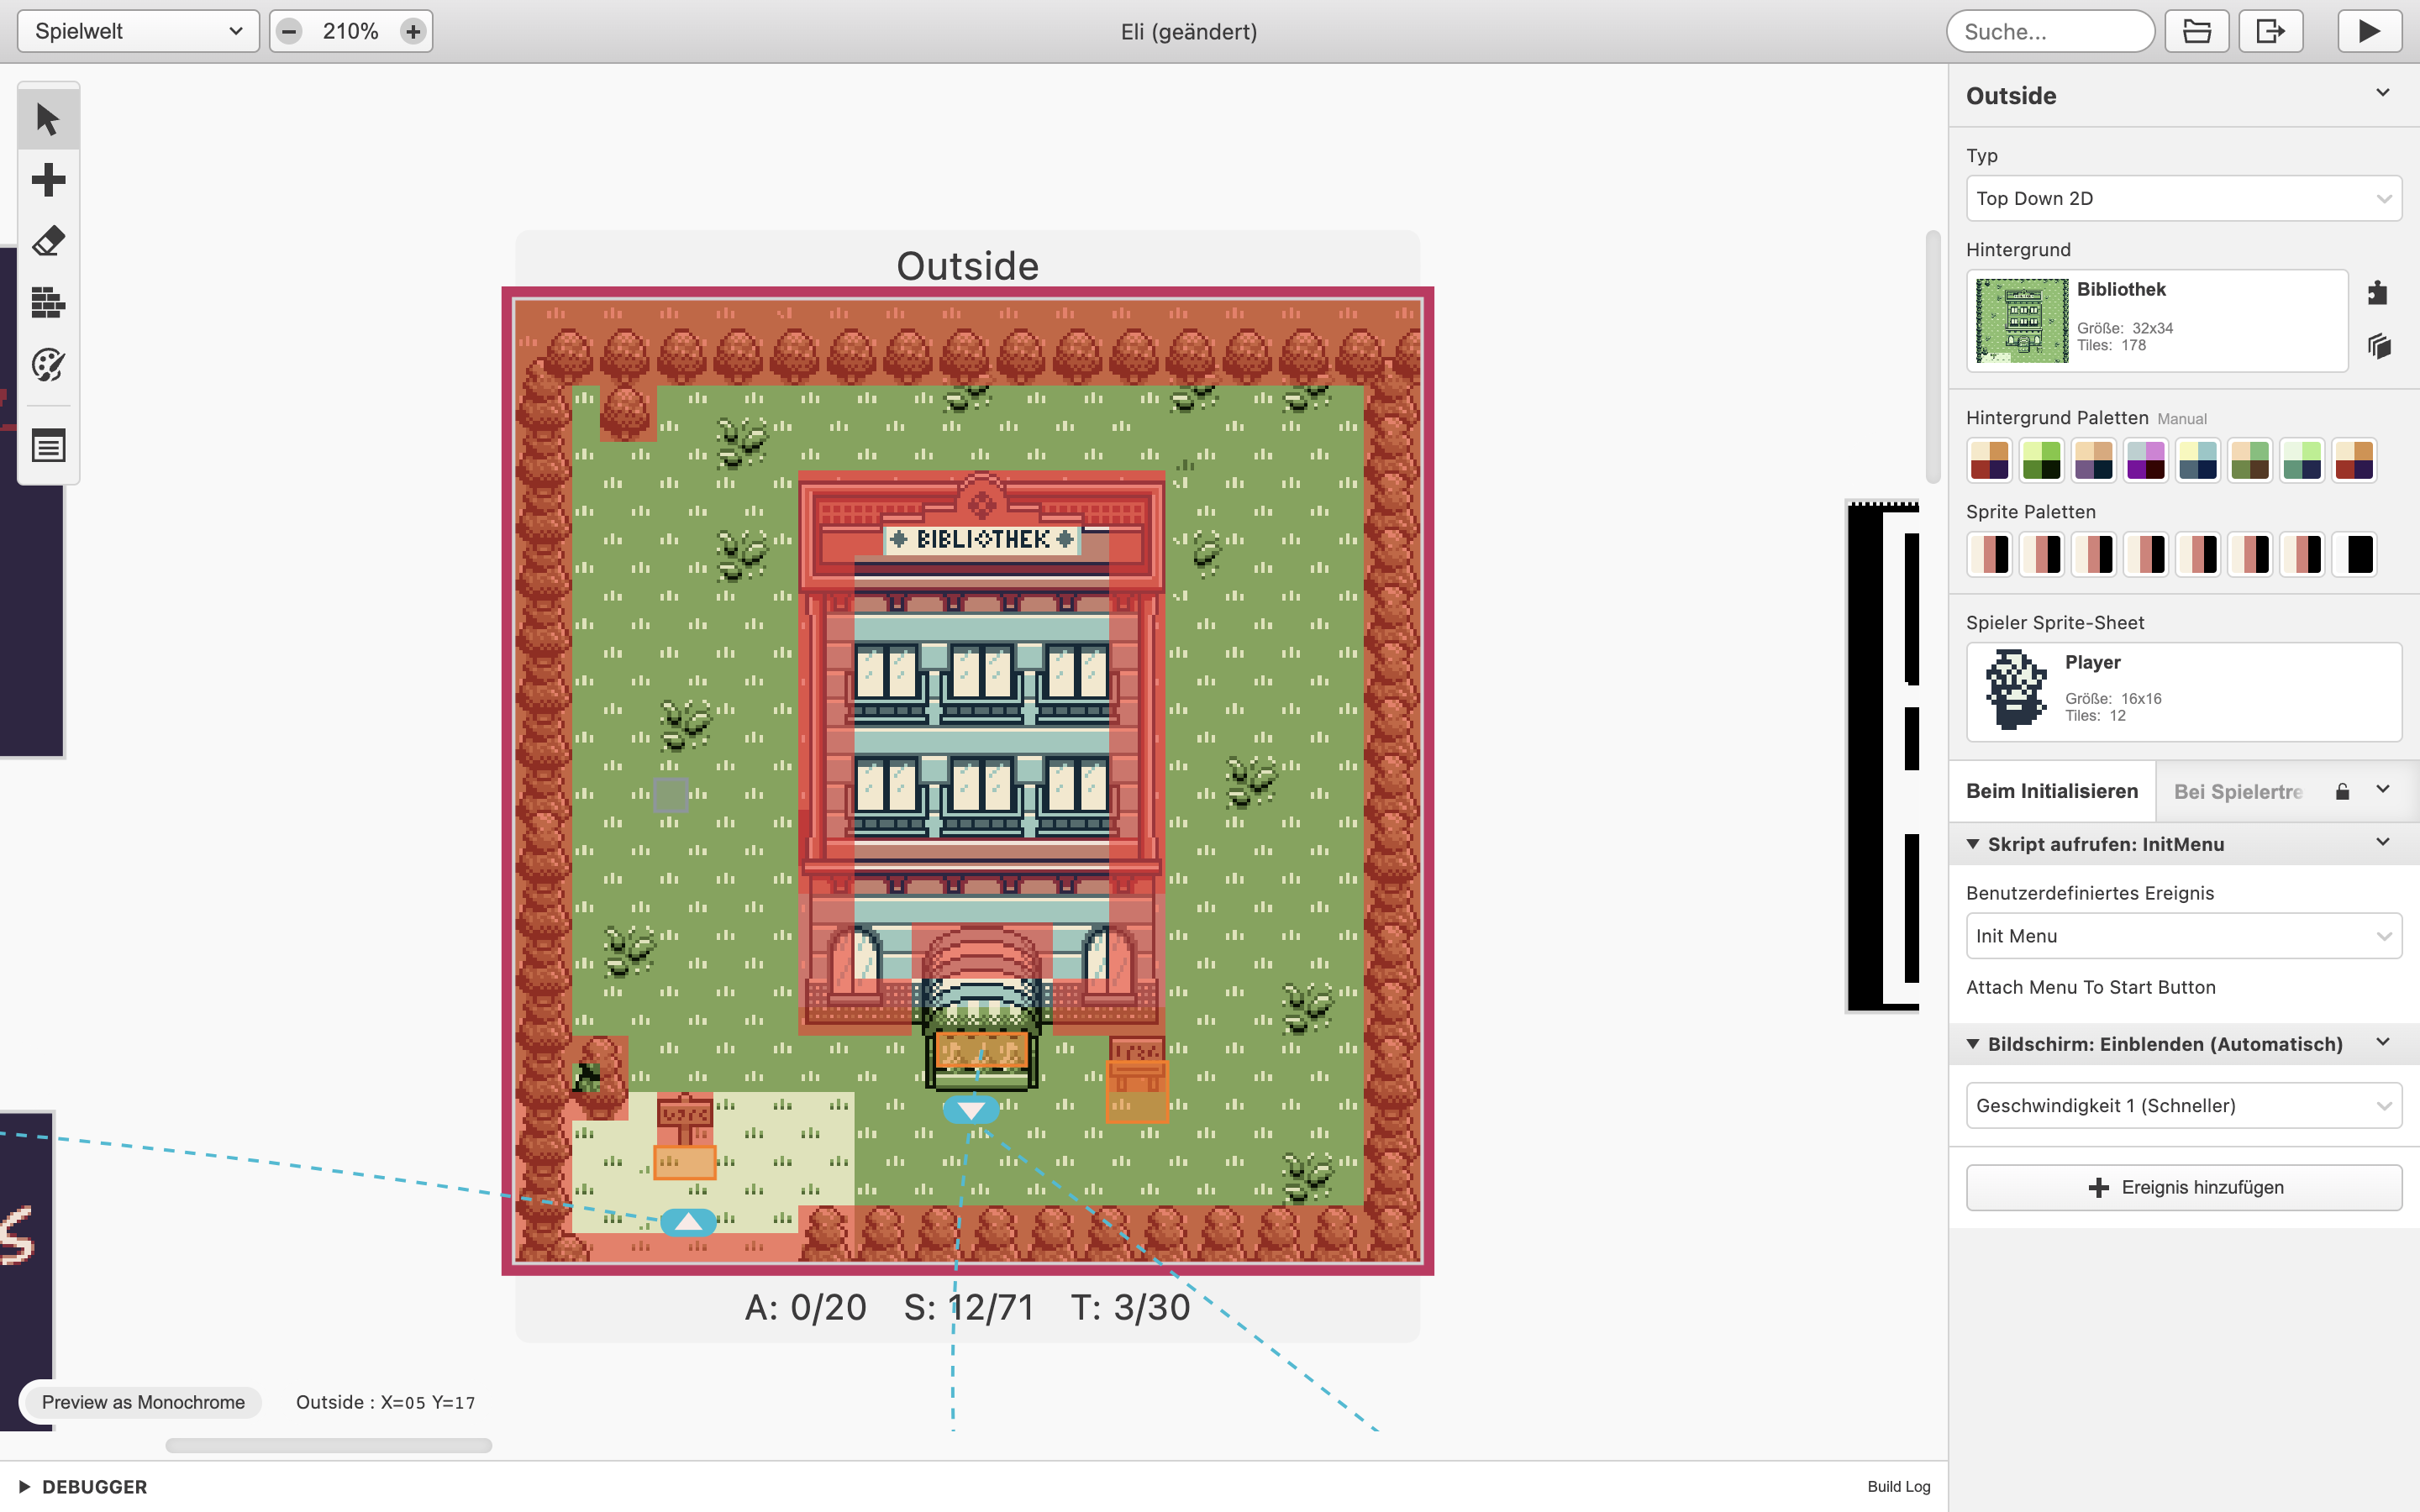The width and height of the screenshot is (2420, 1512).
Task: Click Preview as Monochrome button
Action: coord(143,1402)
